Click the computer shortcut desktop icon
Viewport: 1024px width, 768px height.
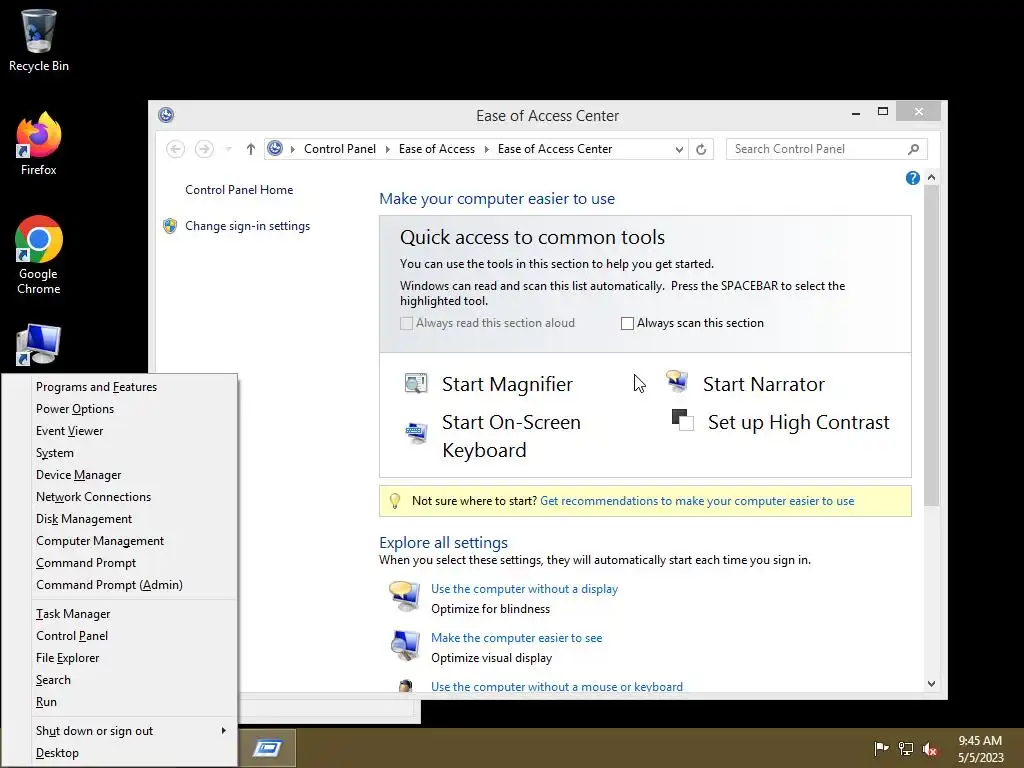tap(39, 345)
